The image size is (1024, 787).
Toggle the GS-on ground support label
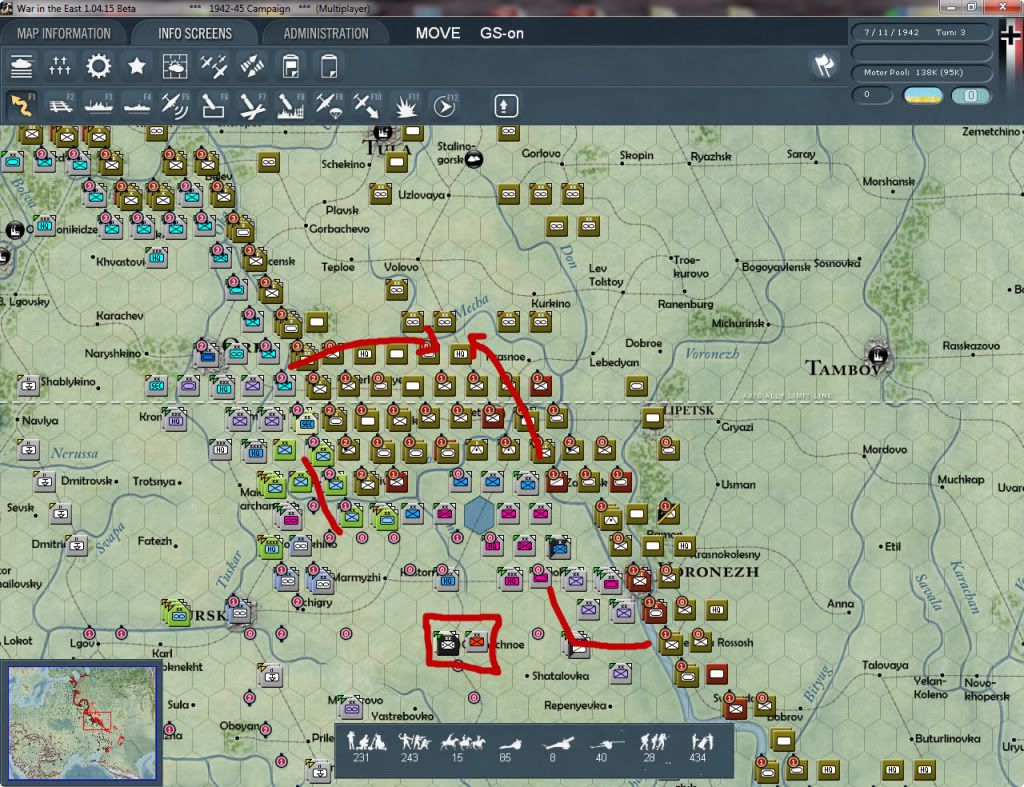pyautogui.click(x=502, y=33)
